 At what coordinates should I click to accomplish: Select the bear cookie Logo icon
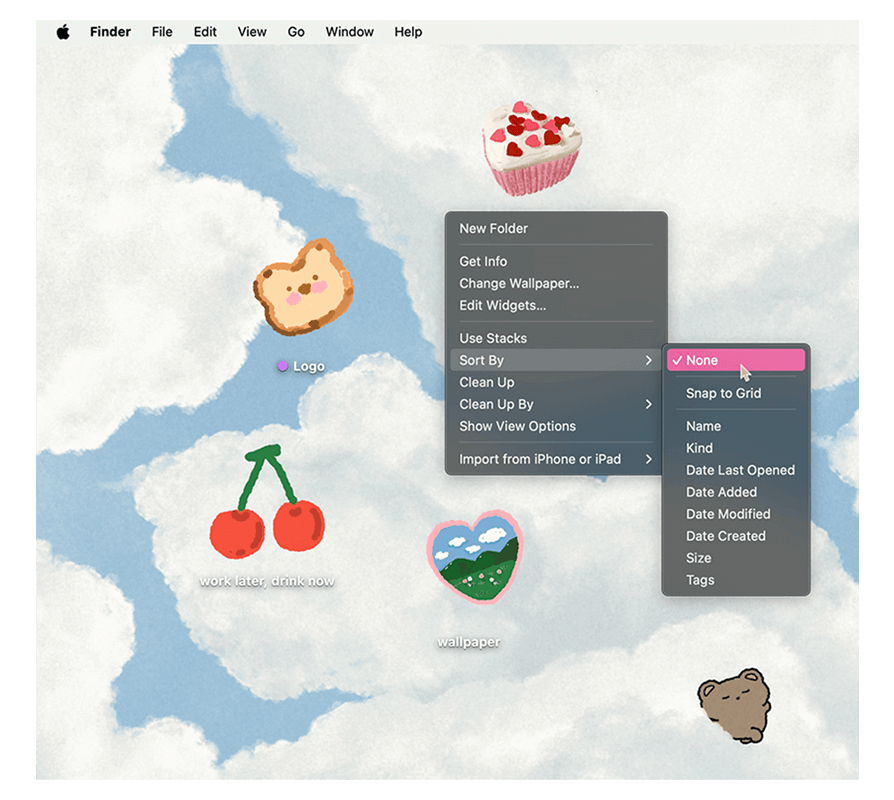click(x=303, y=287)
